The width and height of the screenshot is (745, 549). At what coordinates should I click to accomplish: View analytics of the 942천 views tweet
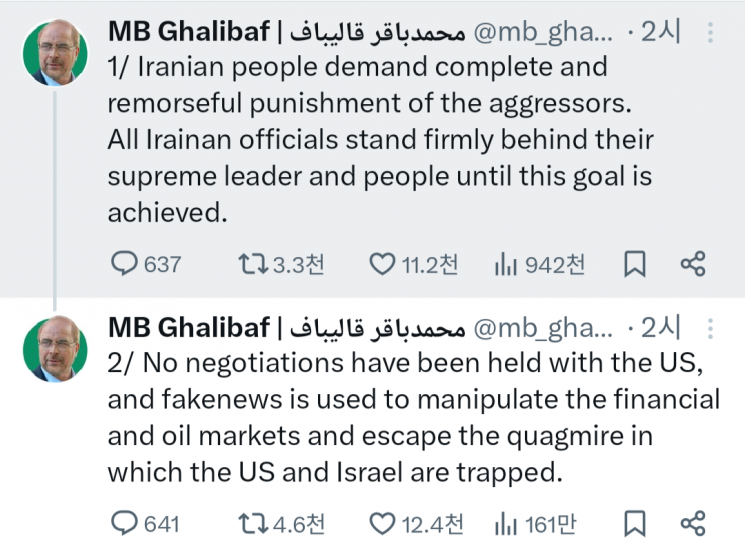click(x=506, y=264)
